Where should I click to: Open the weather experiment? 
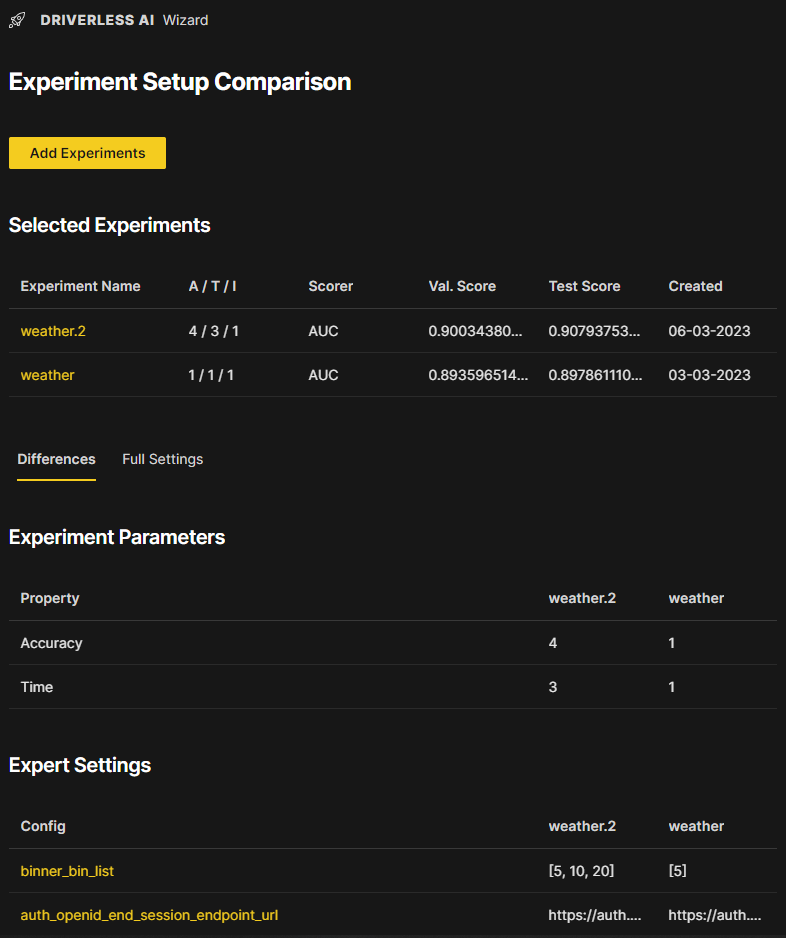click(47, 374)
